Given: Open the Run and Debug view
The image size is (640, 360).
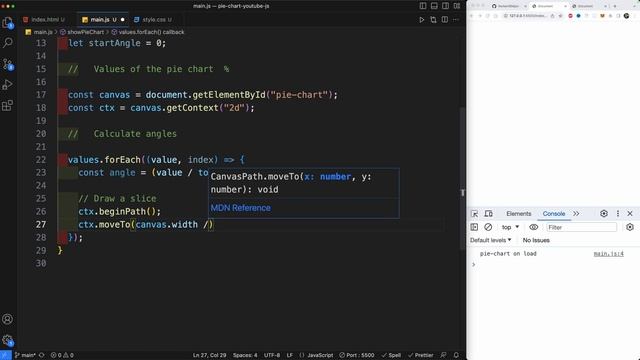Looking at the screenshot, I should pyautogui.click(x=8, y=84).
